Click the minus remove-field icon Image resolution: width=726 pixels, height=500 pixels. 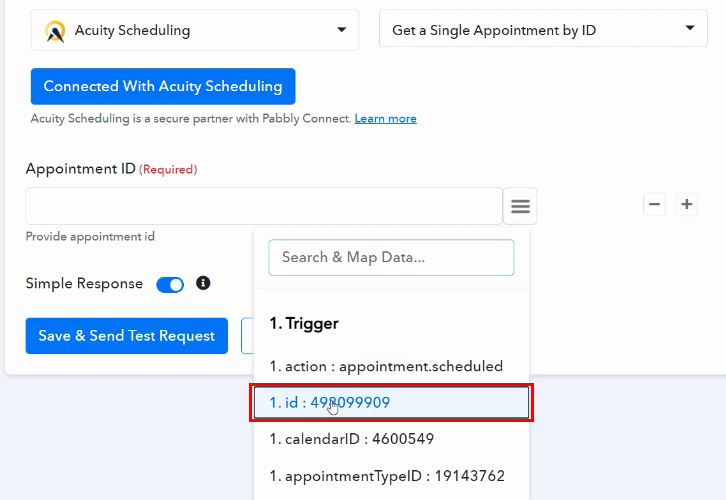[x=654, y=204]
